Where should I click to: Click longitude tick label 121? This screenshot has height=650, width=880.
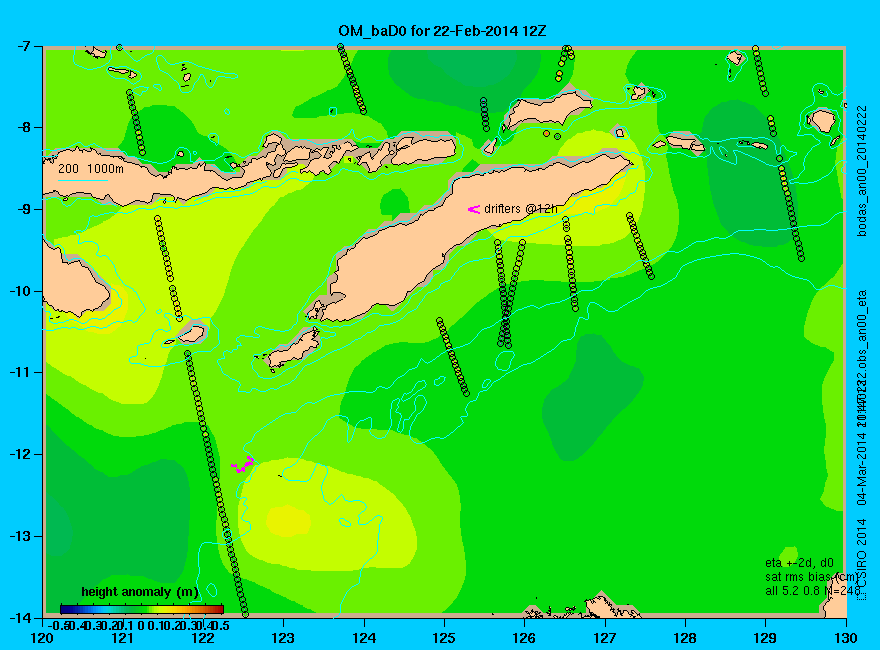(x=122, y=638)
